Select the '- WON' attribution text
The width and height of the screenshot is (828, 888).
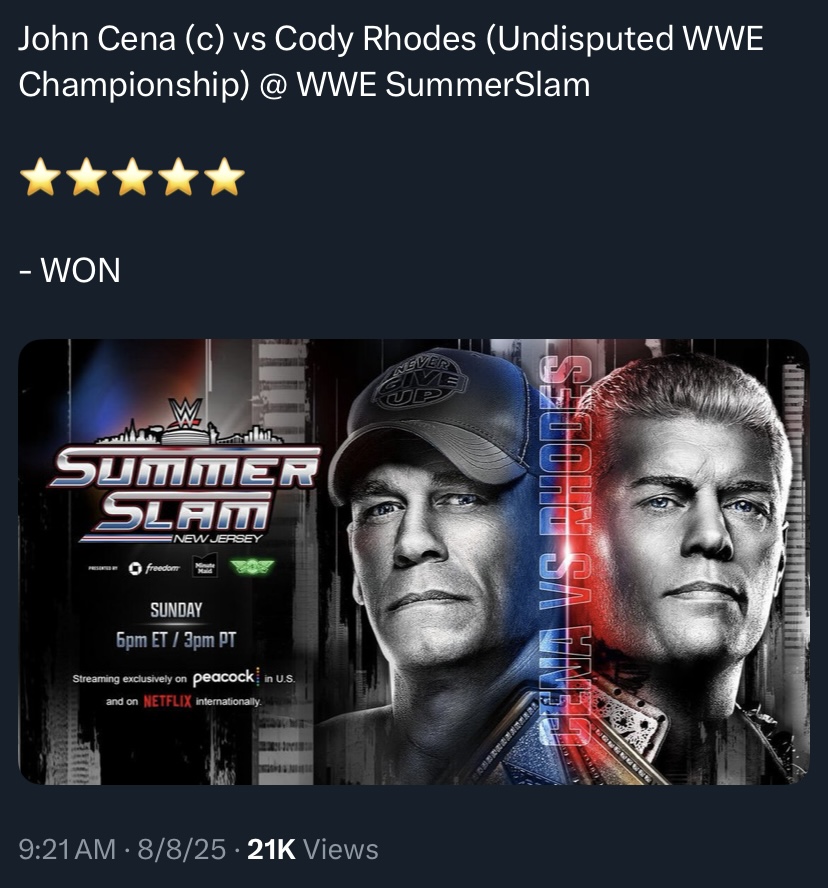[x=70, y=270]
